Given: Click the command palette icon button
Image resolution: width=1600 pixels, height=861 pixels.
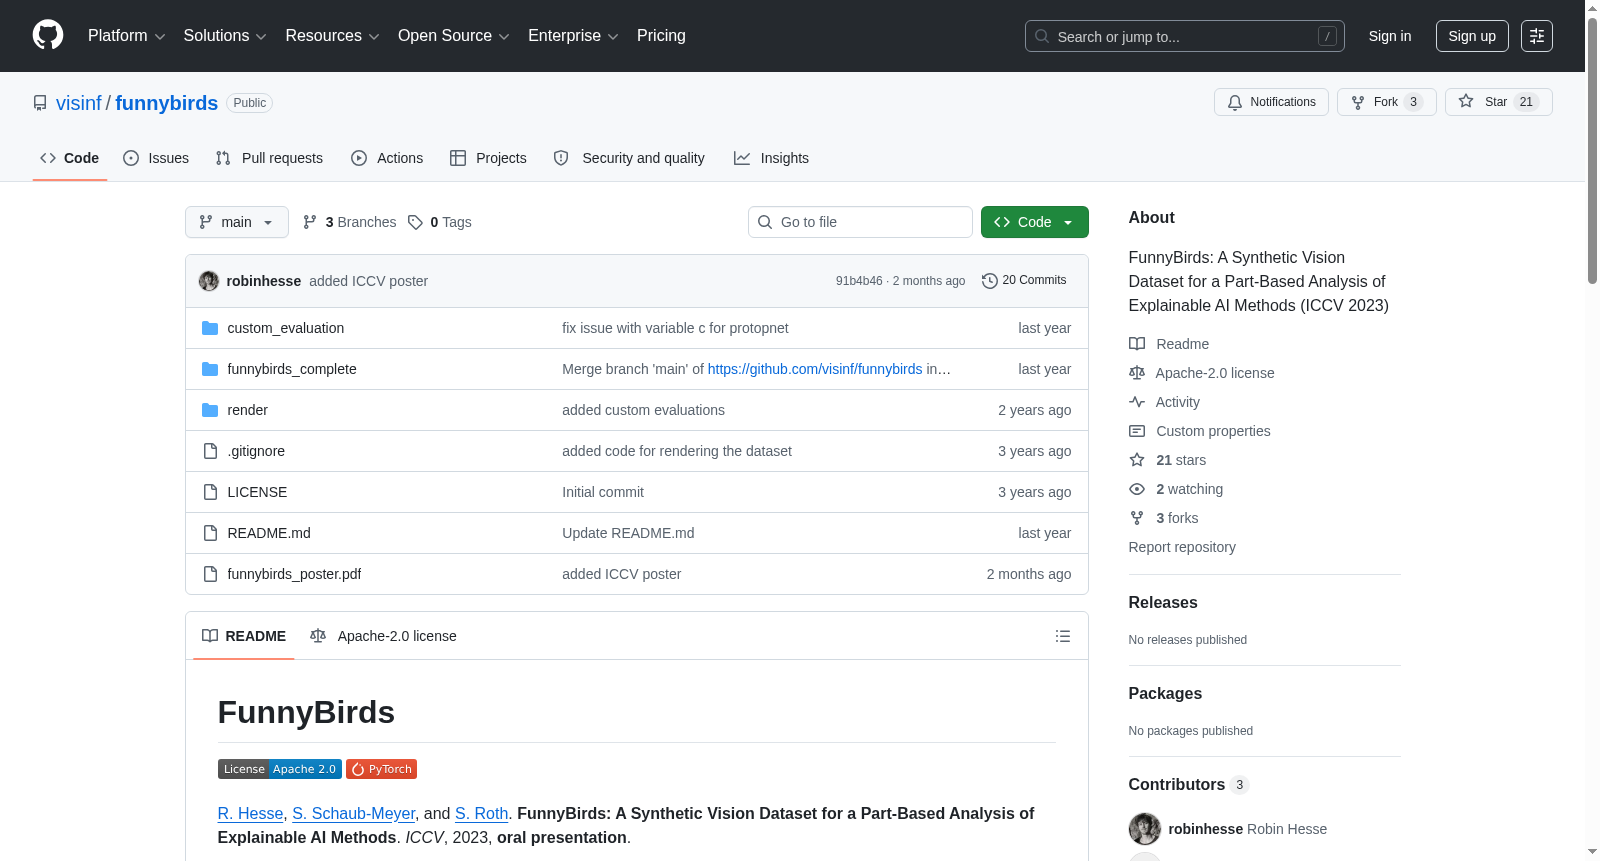Looking at the screenshot, I should 1537,36.
